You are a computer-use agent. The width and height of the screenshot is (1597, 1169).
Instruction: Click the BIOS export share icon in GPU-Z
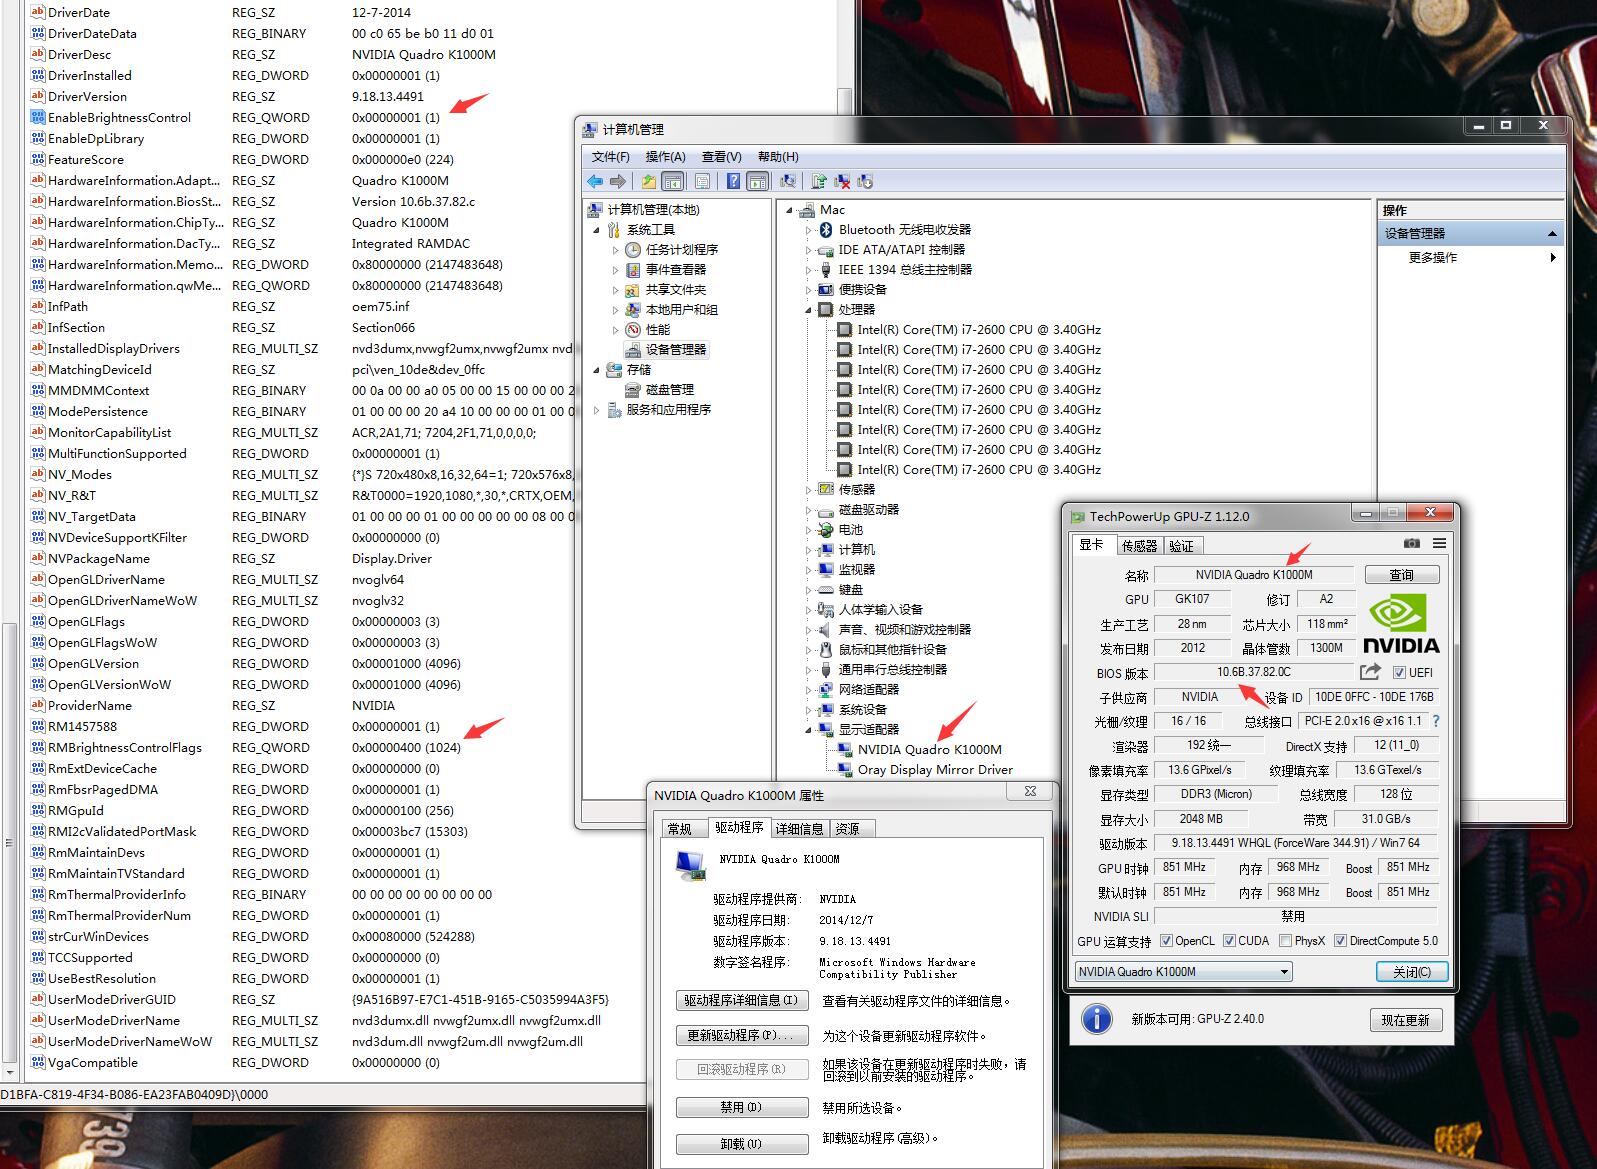pos(1370,672)
